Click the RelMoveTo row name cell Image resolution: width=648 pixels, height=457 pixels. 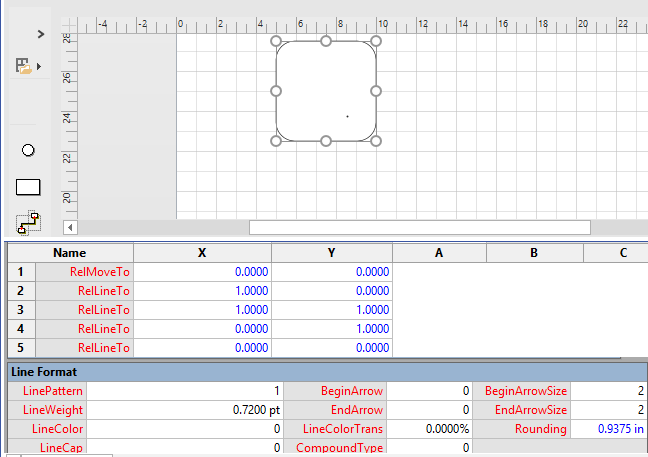[85, 272]
